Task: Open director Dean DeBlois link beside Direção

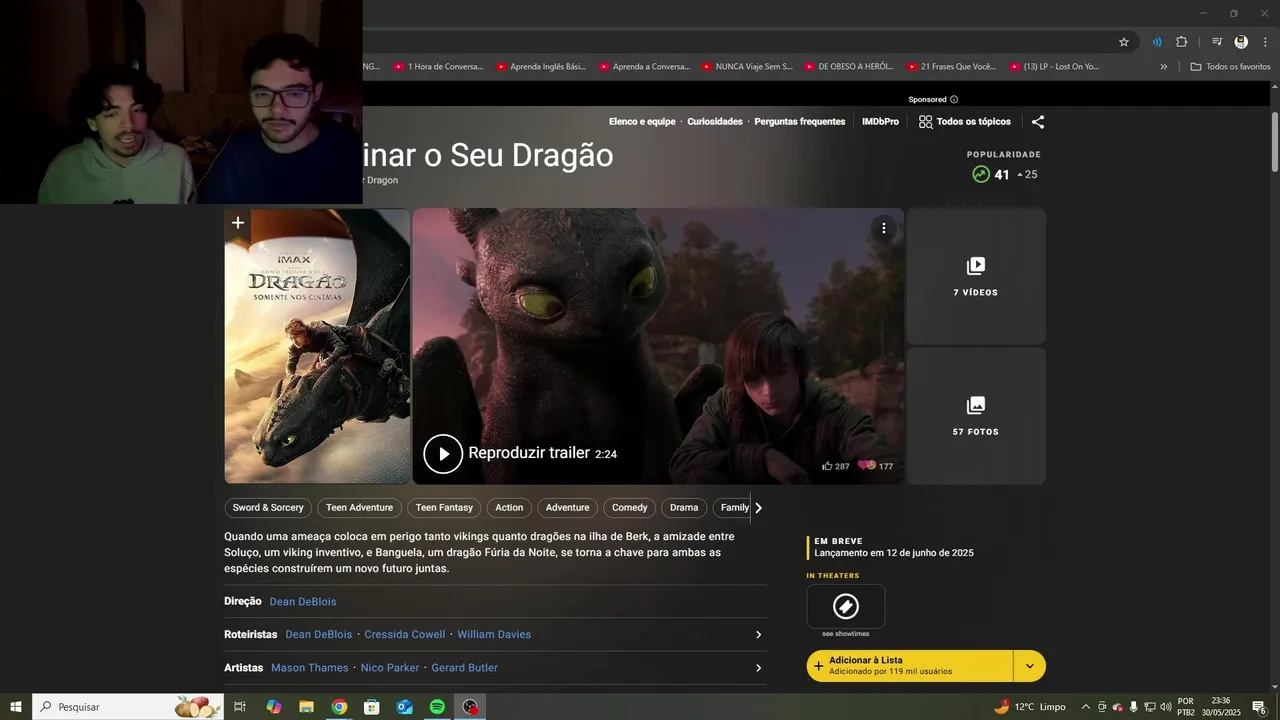Action: pyautogui.click(x=303, y=602)
